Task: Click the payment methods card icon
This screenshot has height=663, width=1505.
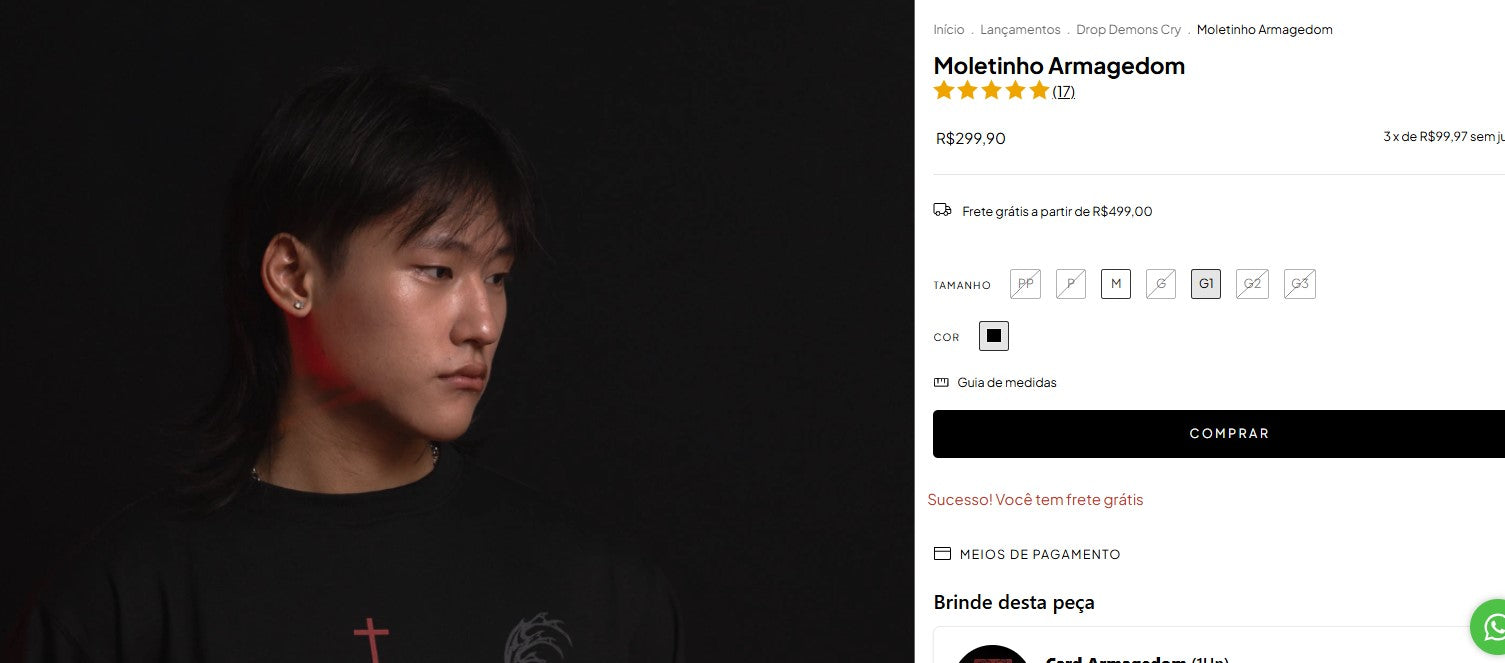Action: click(x=942, y=554)
